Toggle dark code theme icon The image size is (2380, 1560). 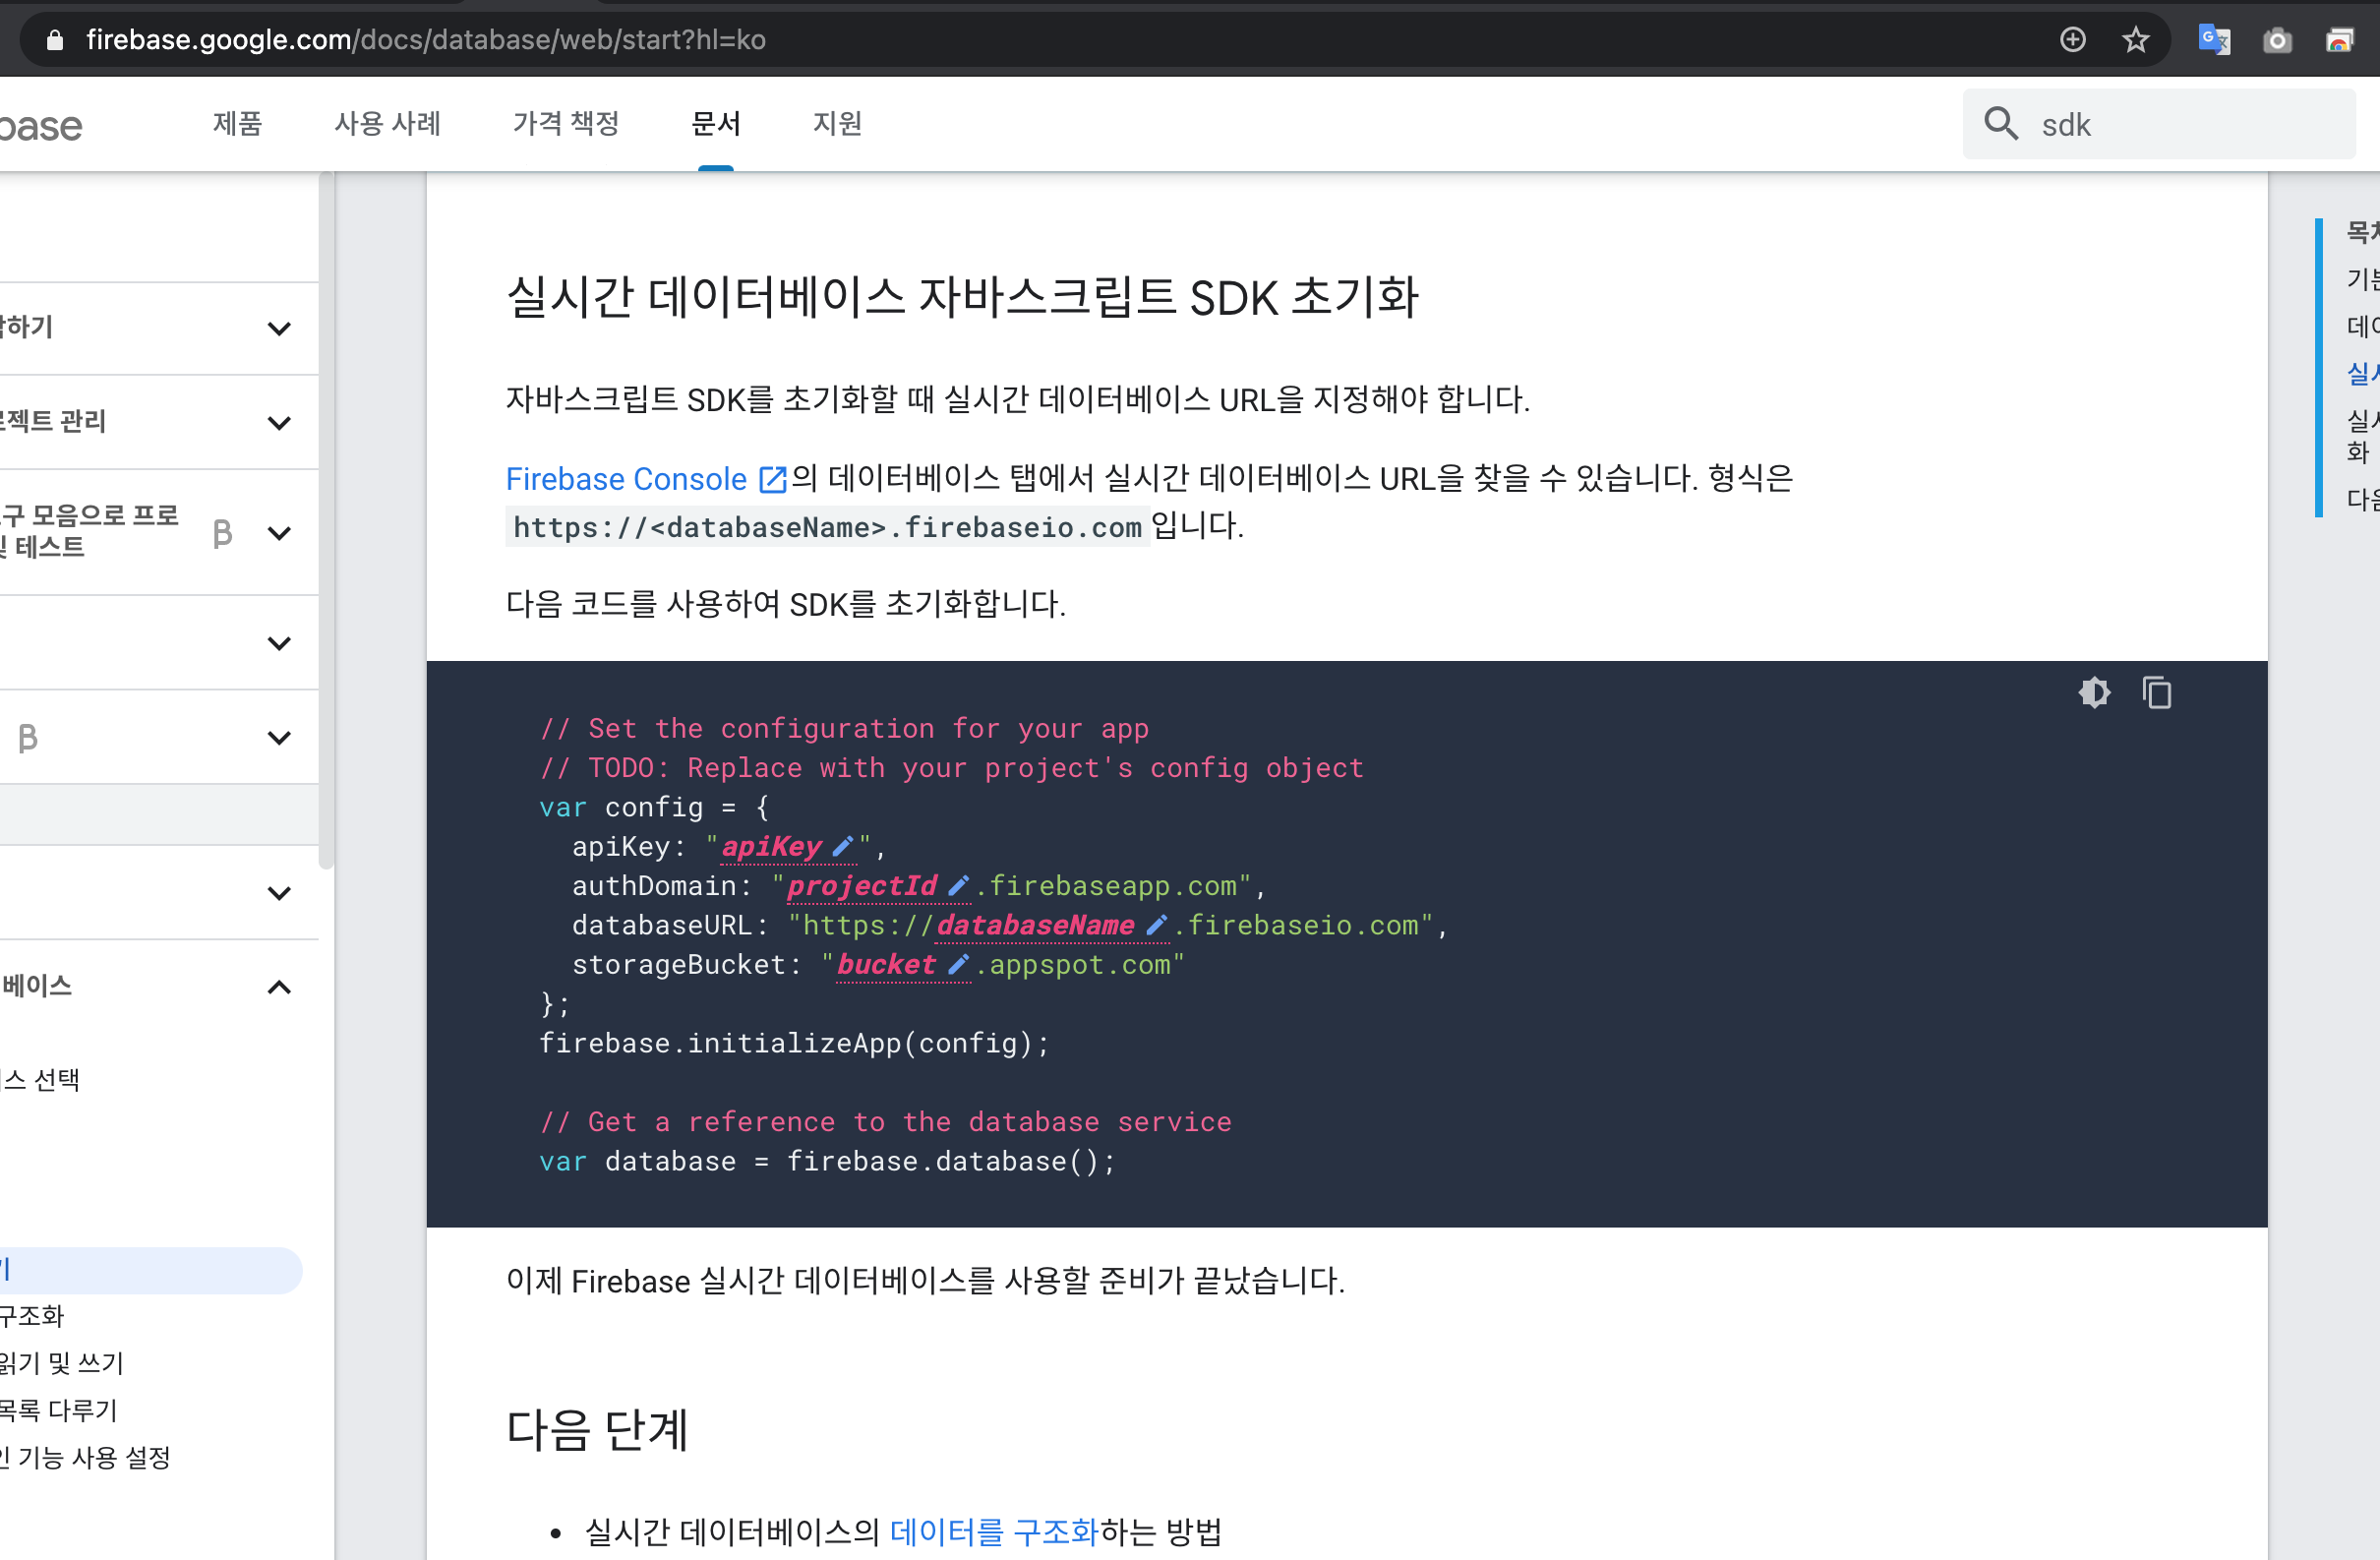(x=2094, y=693)
